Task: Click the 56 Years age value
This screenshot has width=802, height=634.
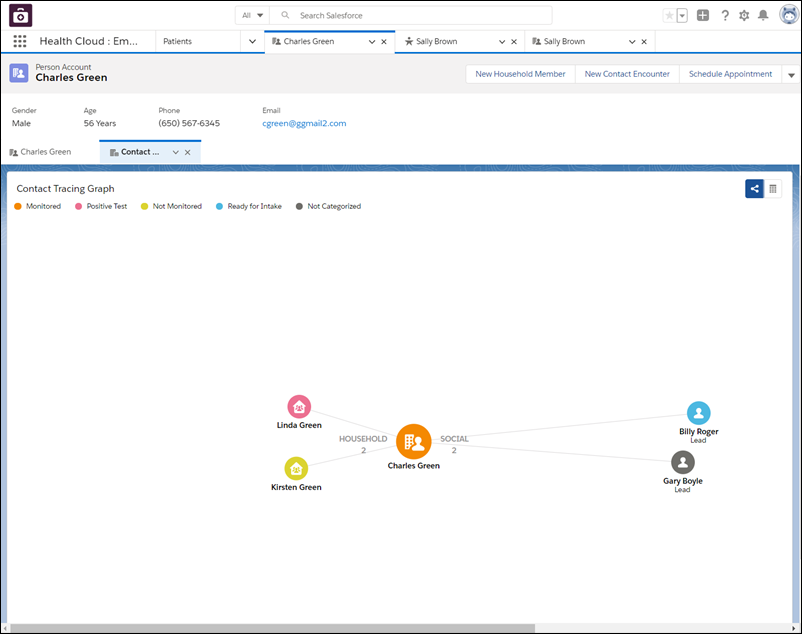Action: point(100,123)
